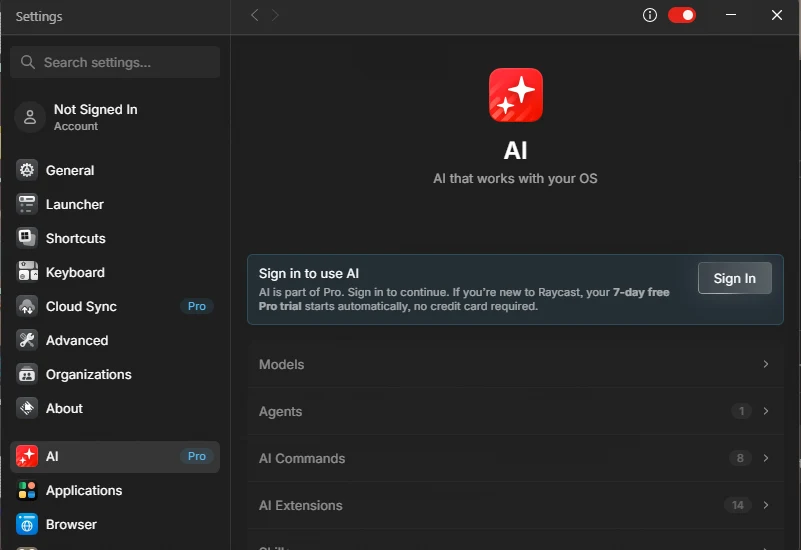Click the search magnifier icon

click(28, 62)
